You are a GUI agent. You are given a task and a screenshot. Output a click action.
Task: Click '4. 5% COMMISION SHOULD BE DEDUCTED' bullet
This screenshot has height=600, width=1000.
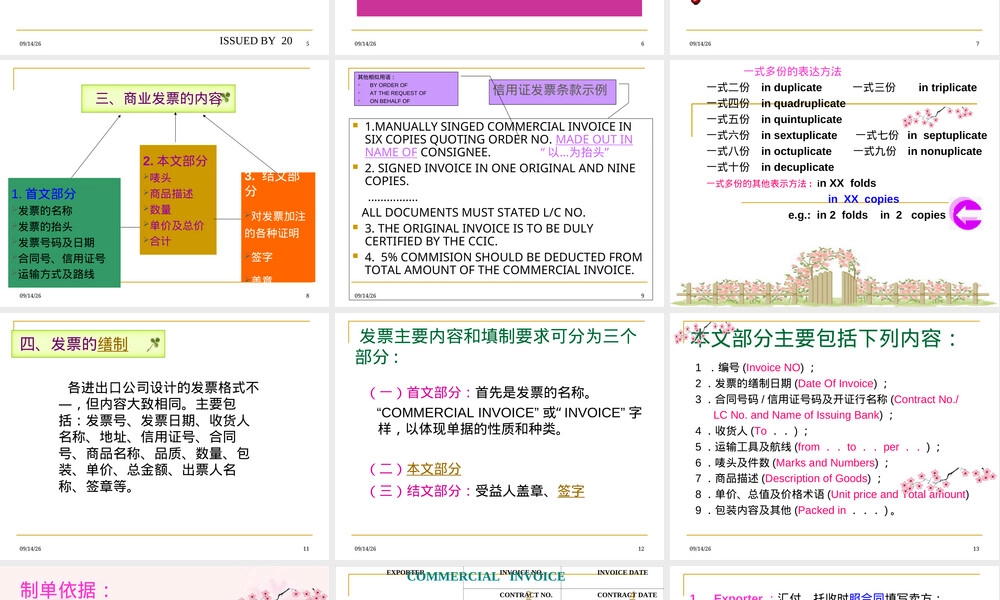coord(503,263)
